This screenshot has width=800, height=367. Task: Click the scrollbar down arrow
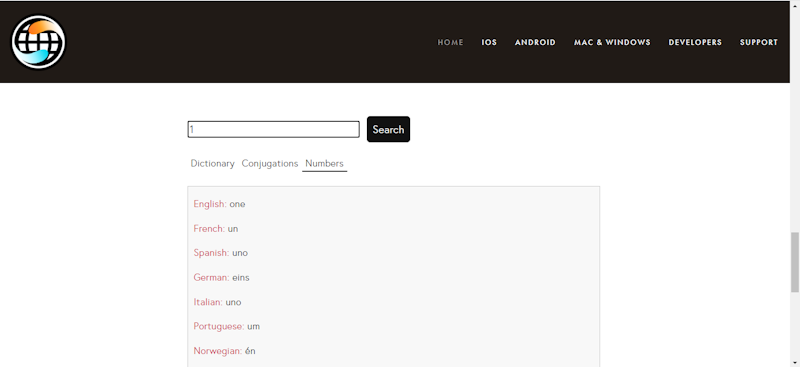[x=795, y=362]
